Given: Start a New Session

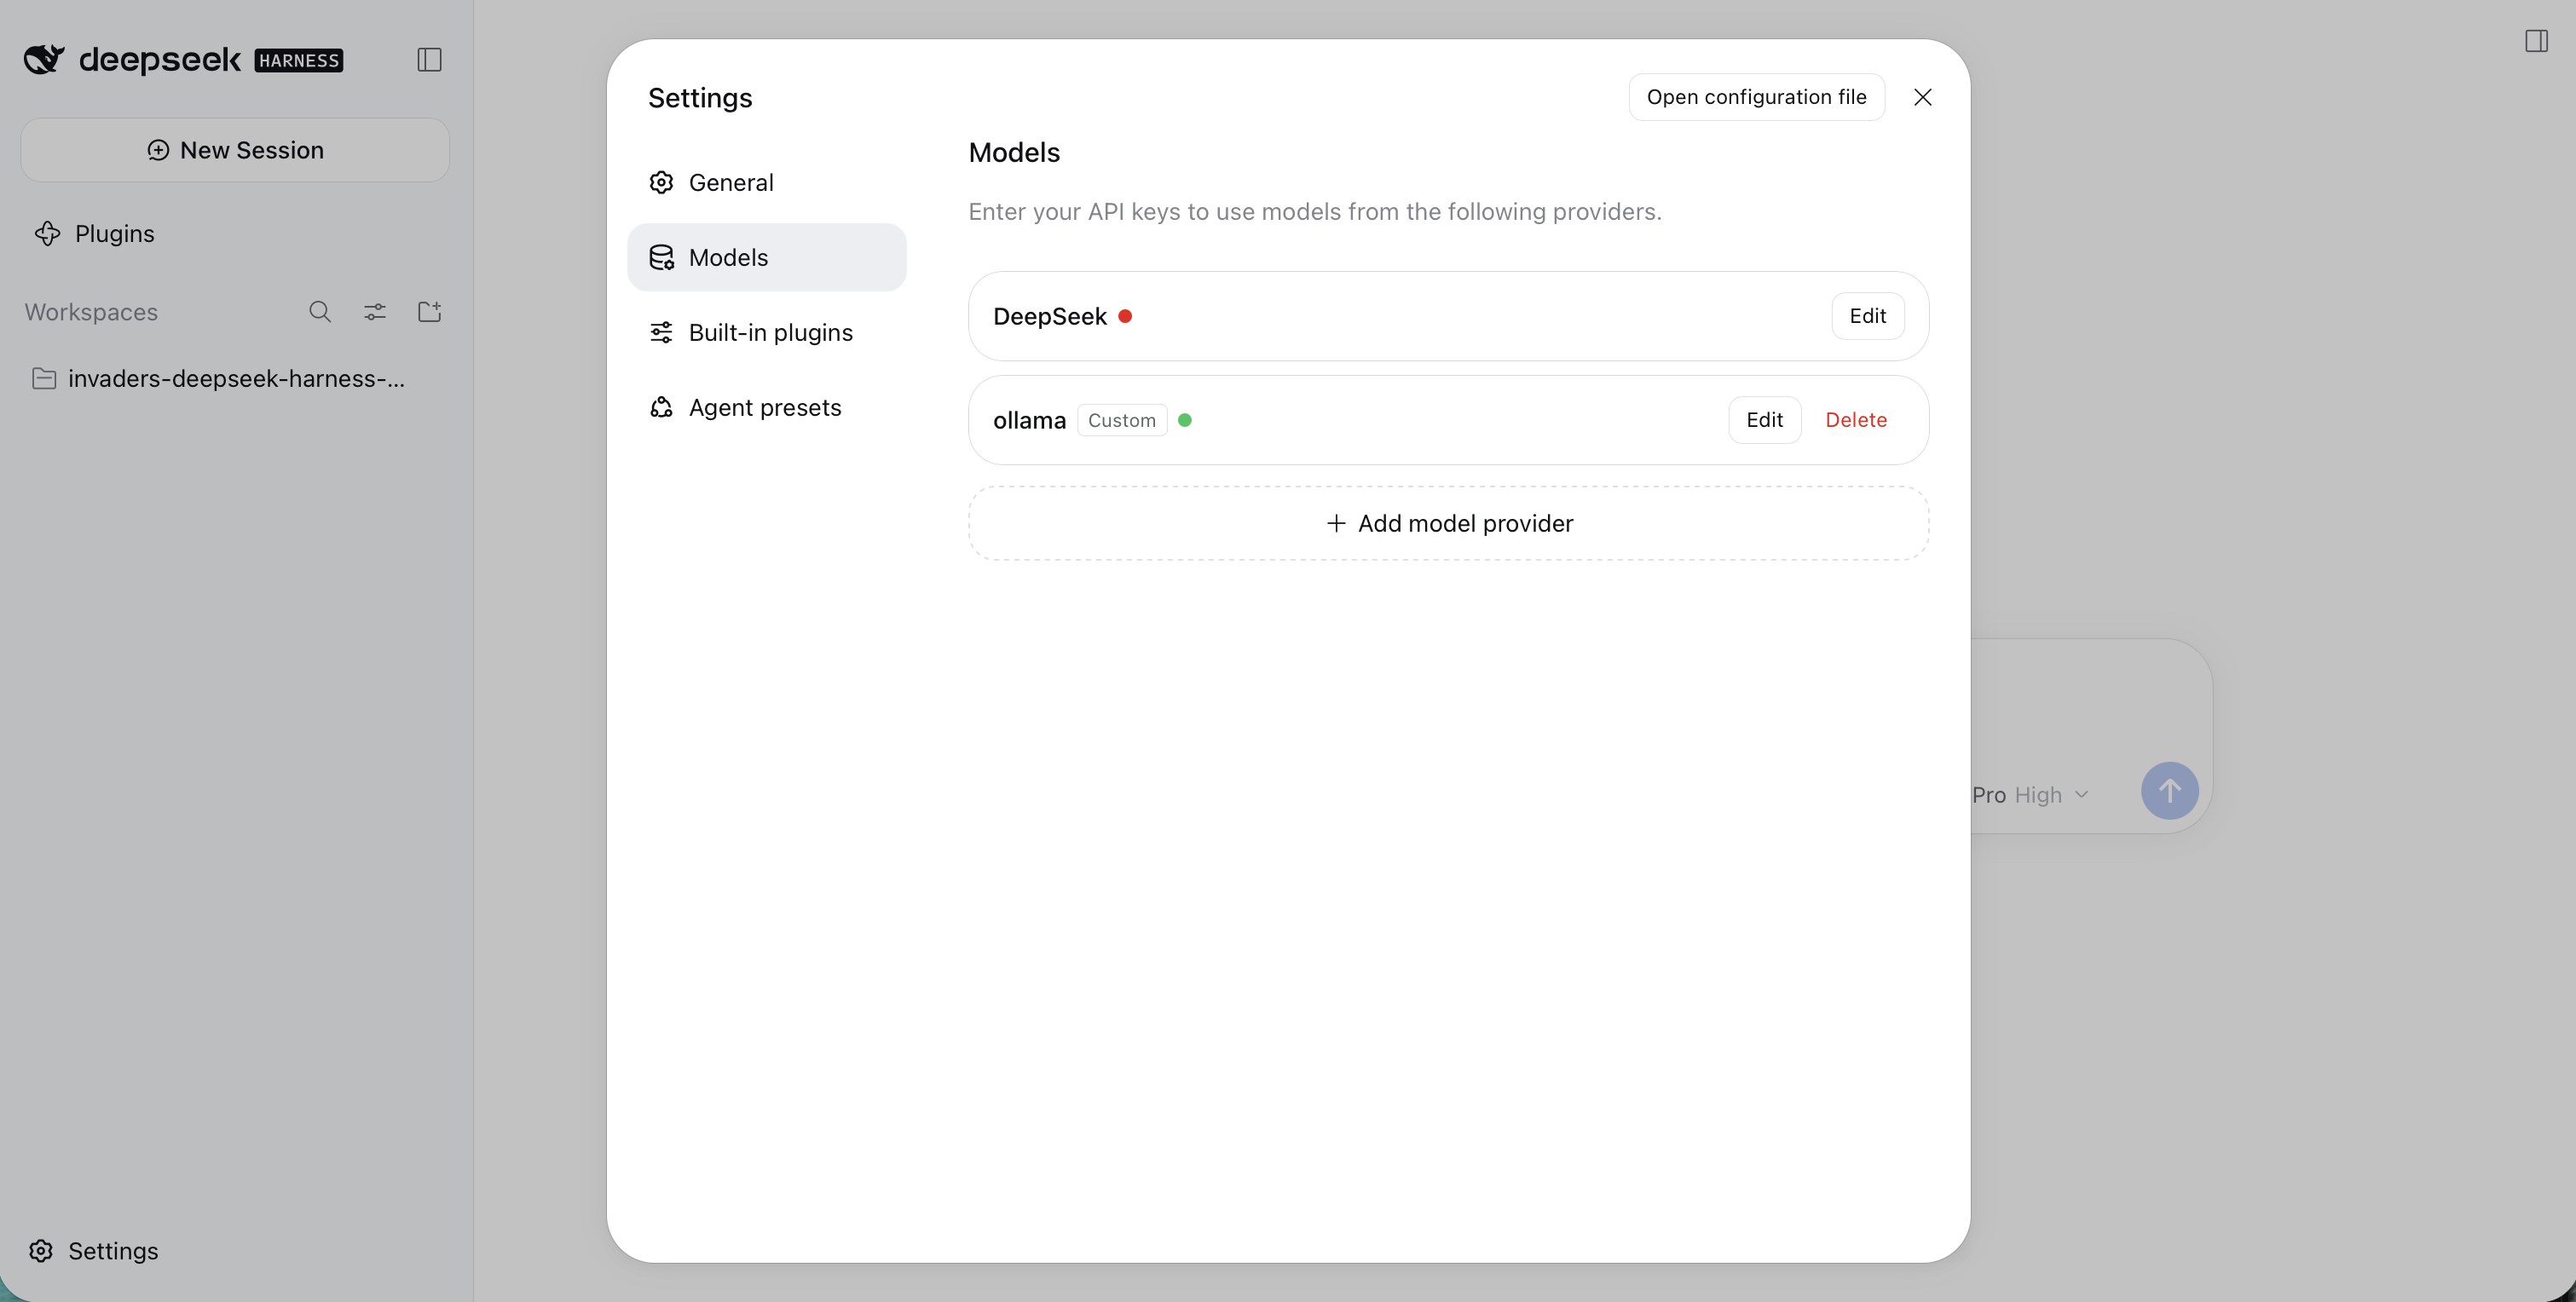Looking at the screenshot, I should pos(235,150).
